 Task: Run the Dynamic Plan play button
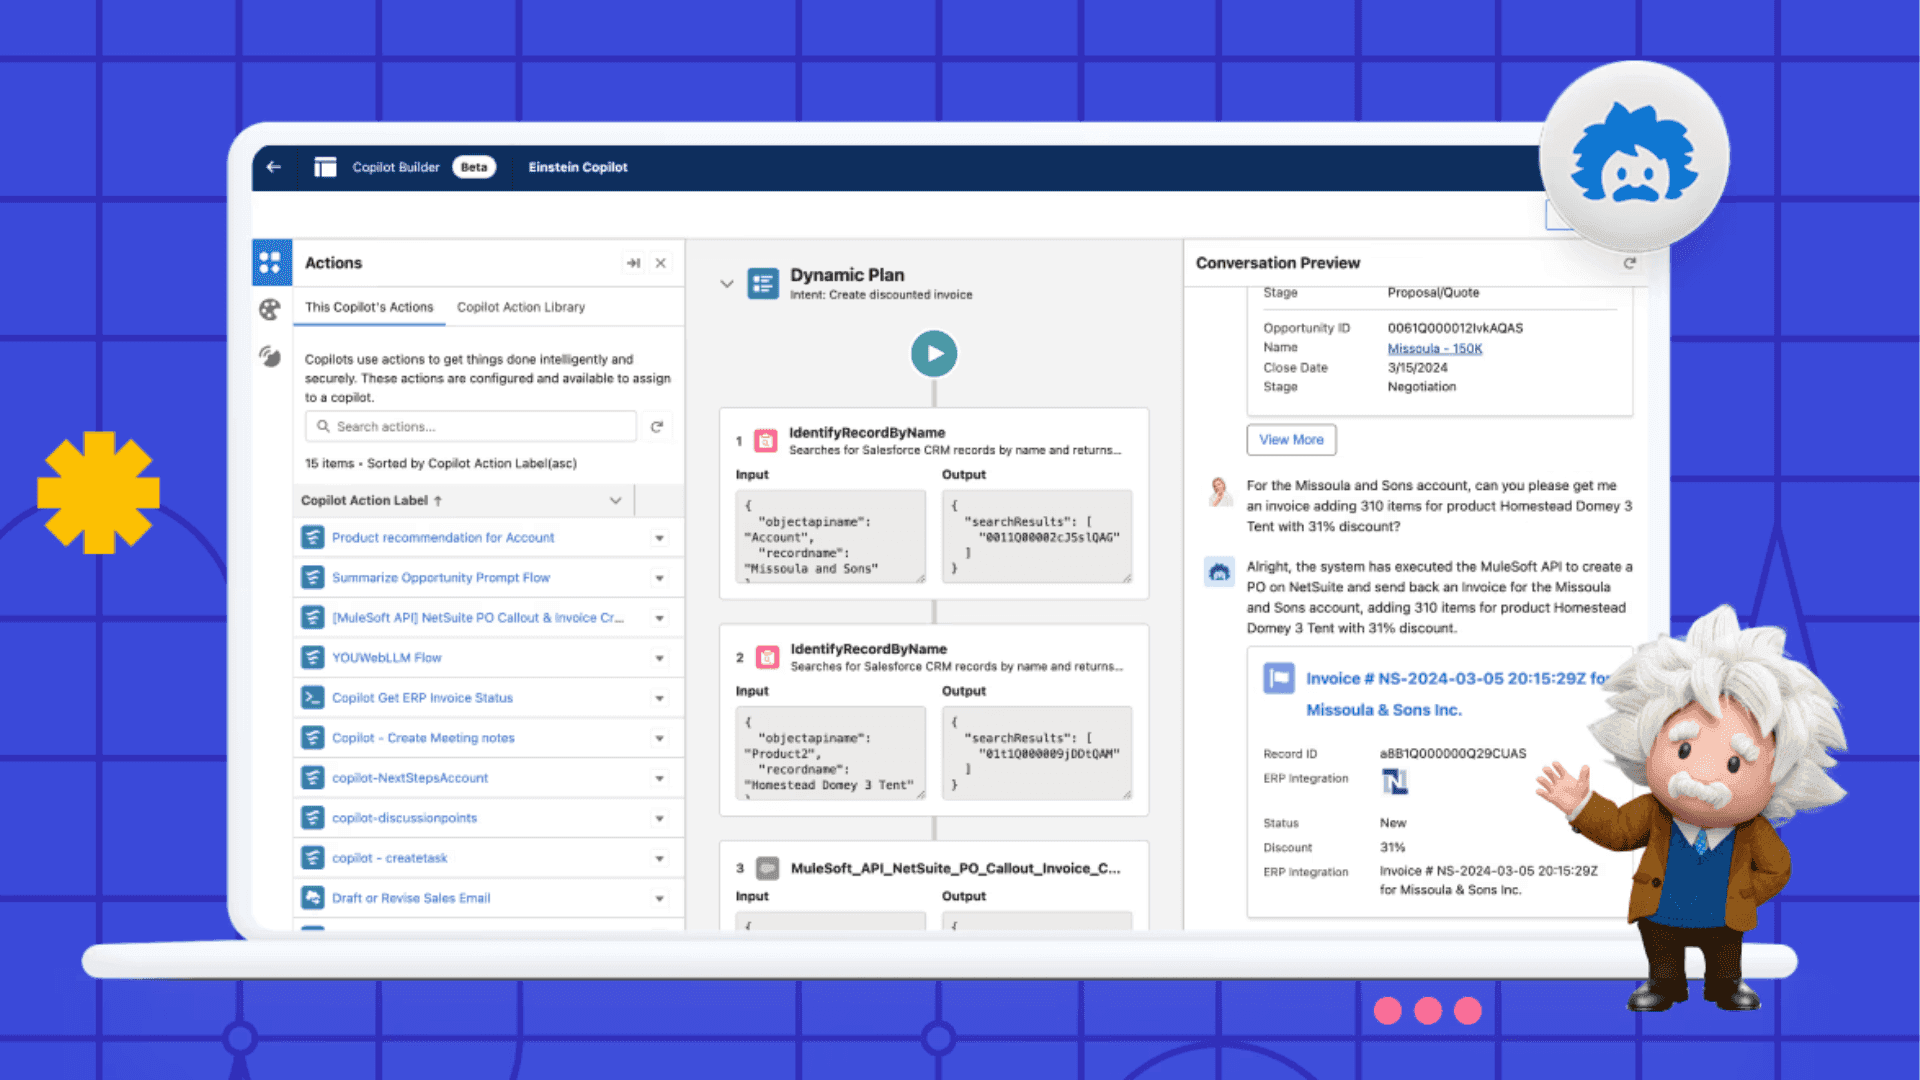(934, 353)
